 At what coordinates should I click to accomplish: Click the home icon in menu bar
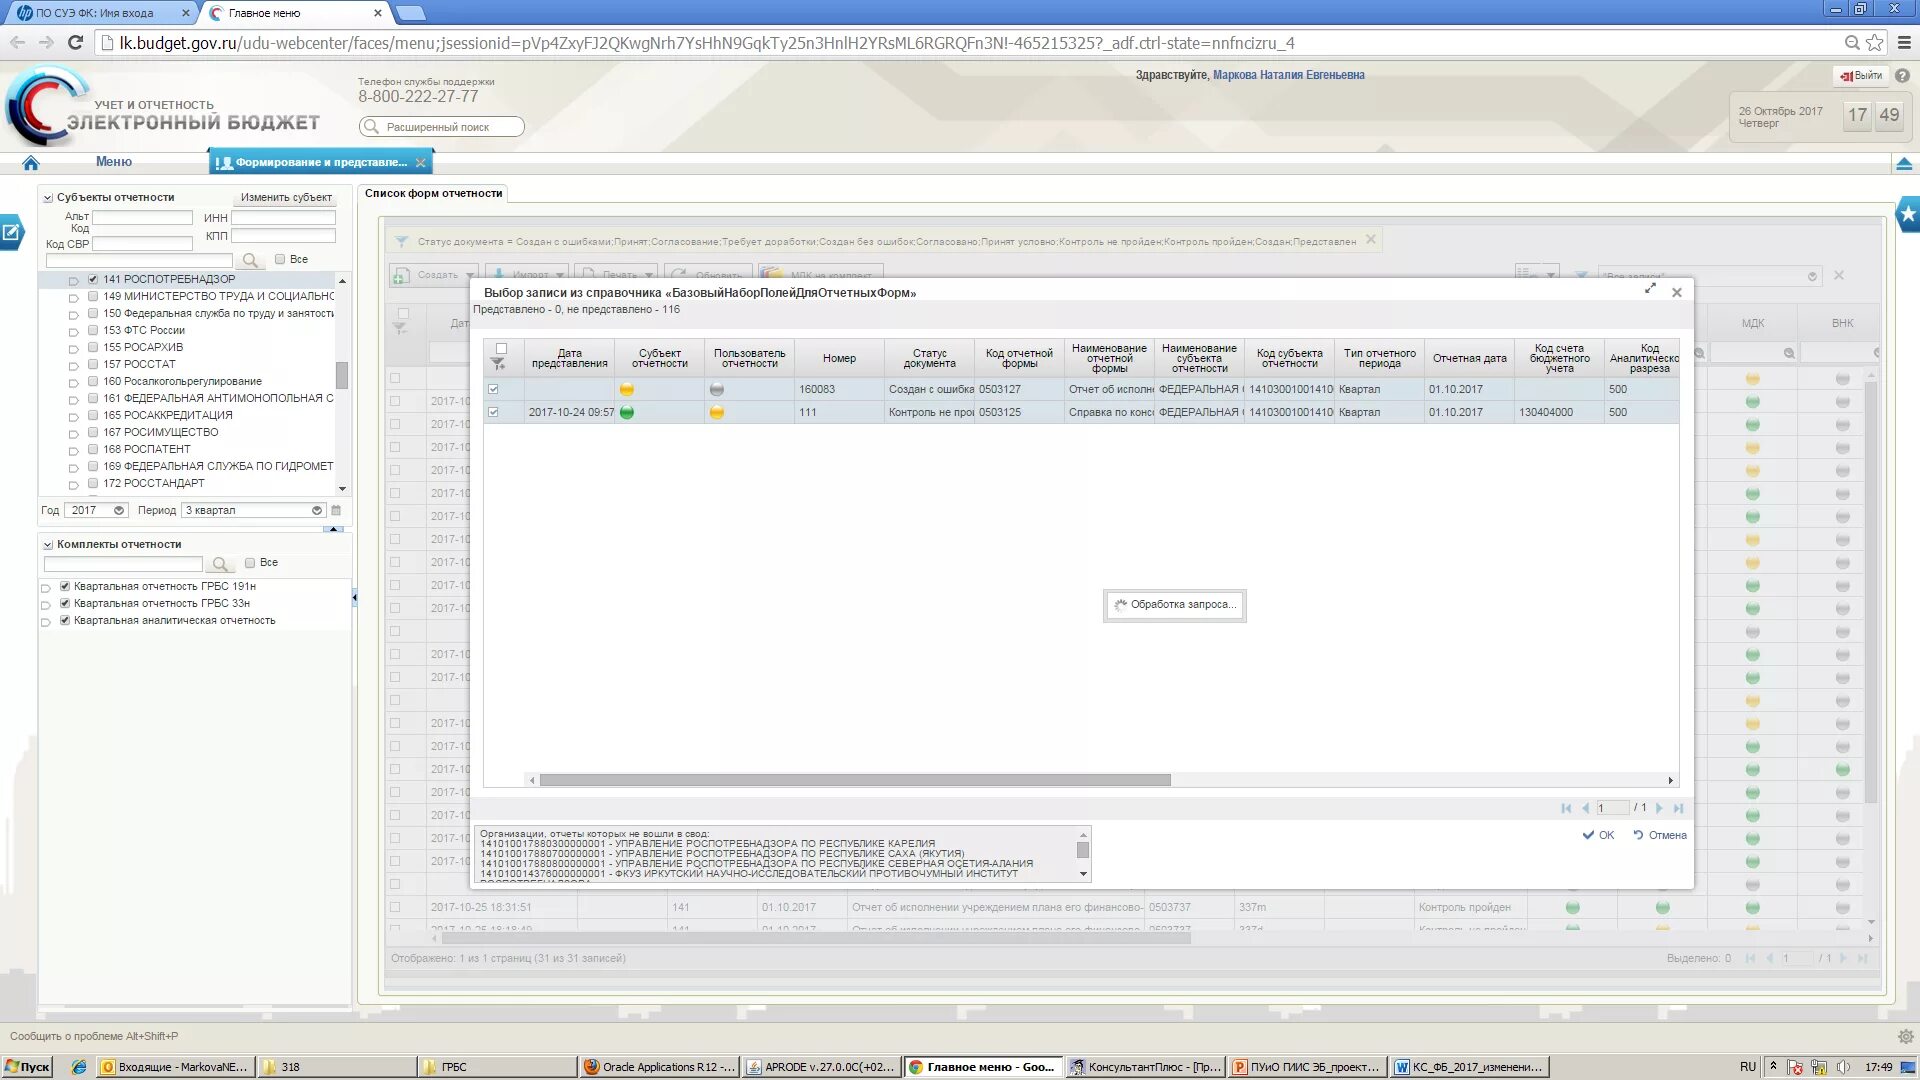[30, 163]
